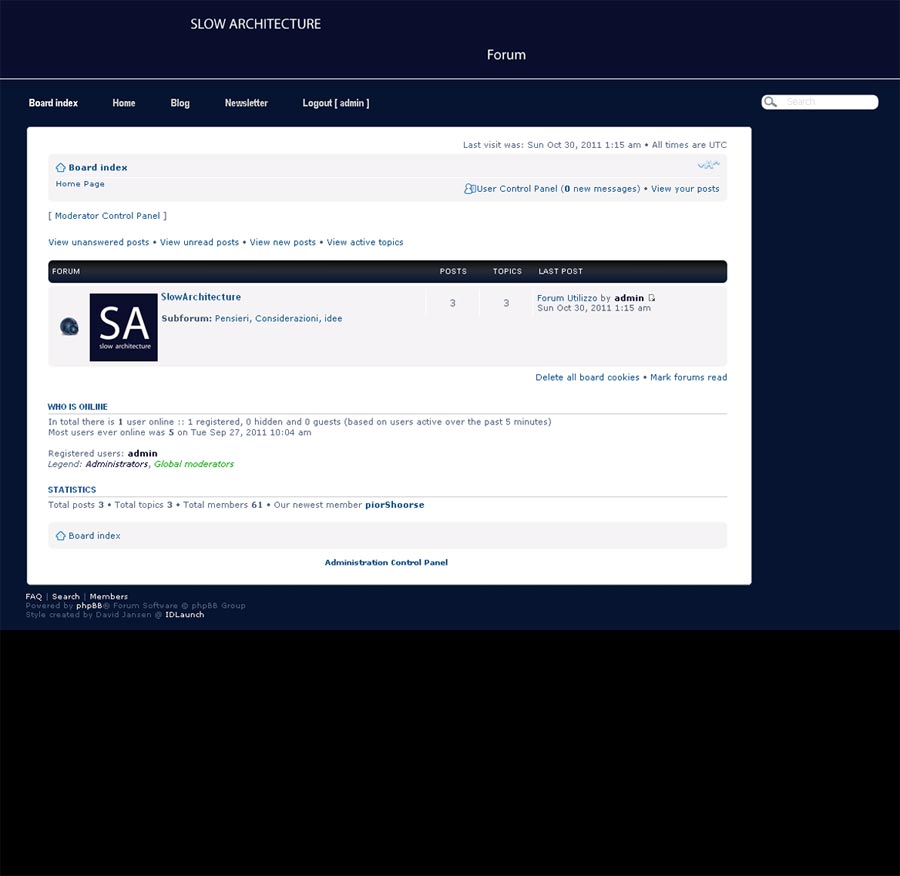This screenshot has width=900, height=876.
Task: Click Delete all board cookies
Action: 587,377
